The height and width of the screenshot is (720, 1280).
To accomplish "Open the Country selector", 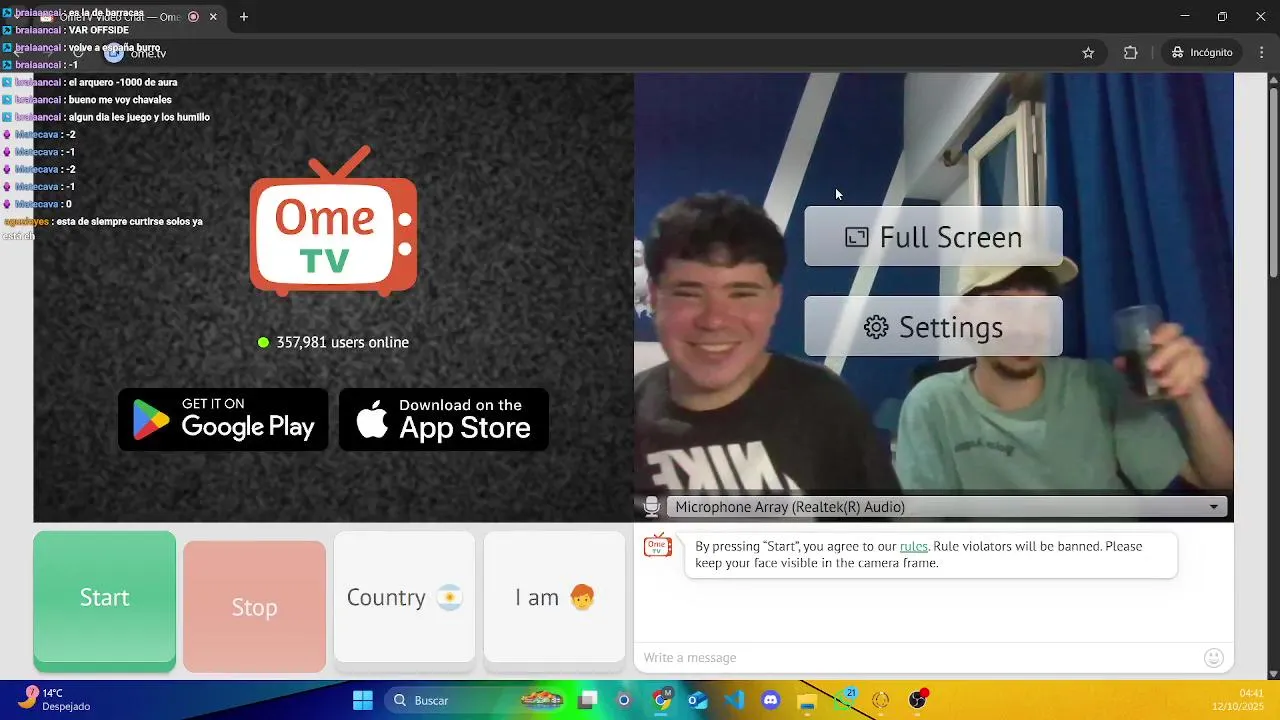I will click(404, 597).
